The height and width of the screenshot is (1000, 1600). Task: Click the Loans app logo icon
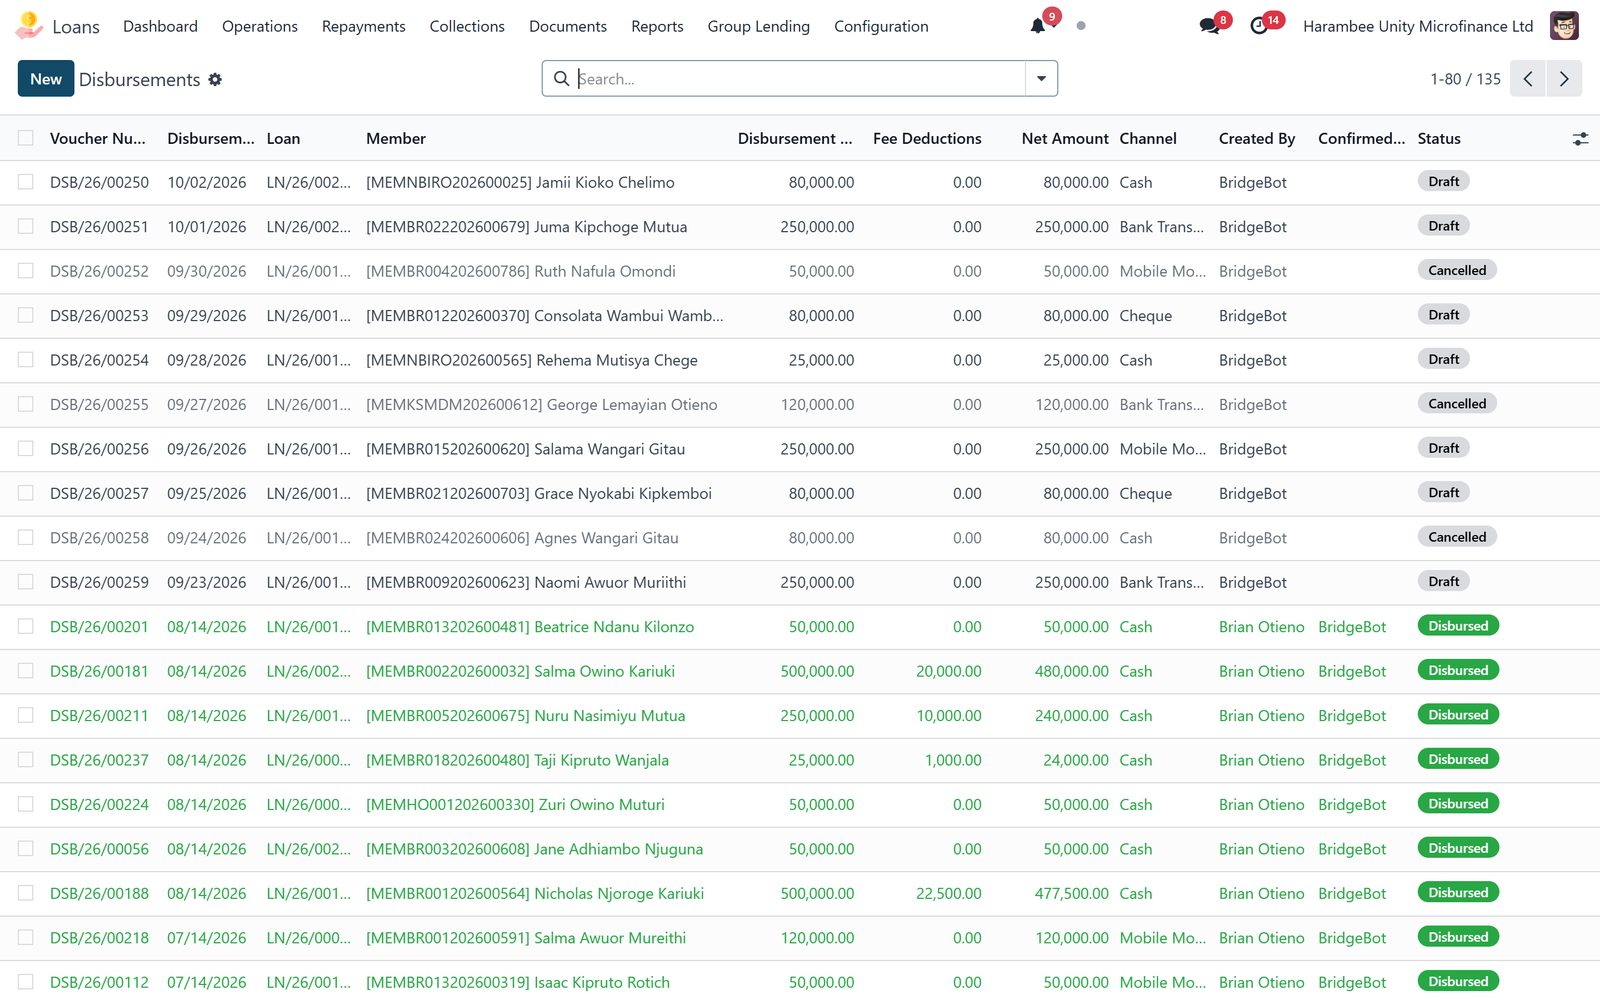(x=29, y=25)
